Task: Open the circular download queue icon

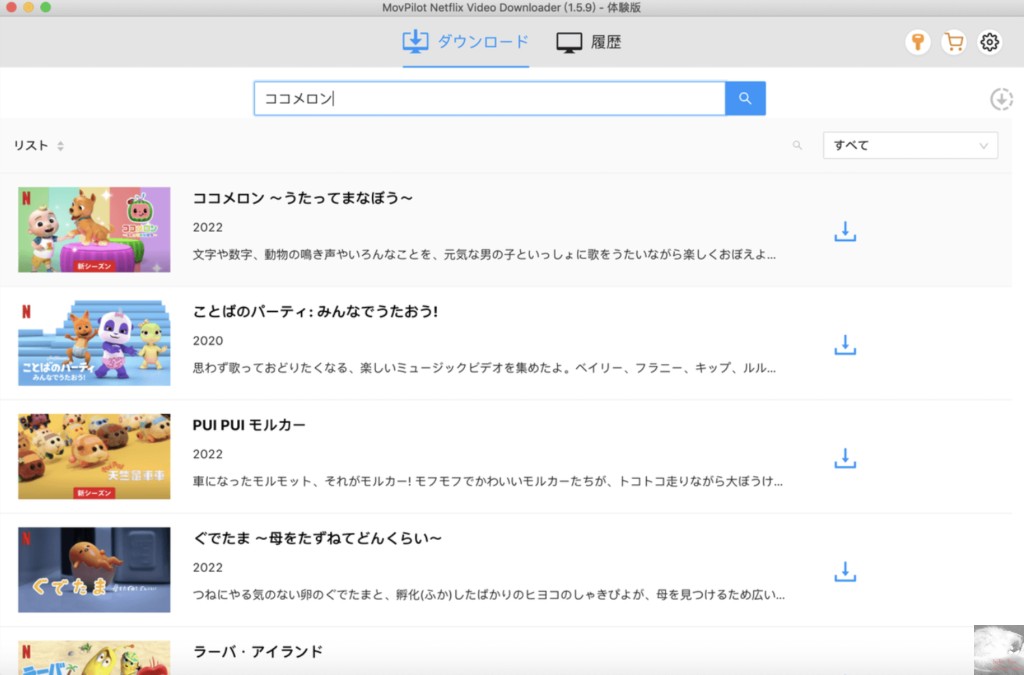Action: click(1001, 99)
